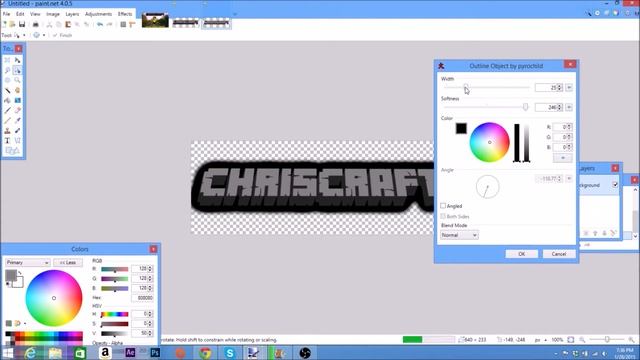Select the Paintbrush tool
The image size is (640, 360).
[x=7, y=110]
